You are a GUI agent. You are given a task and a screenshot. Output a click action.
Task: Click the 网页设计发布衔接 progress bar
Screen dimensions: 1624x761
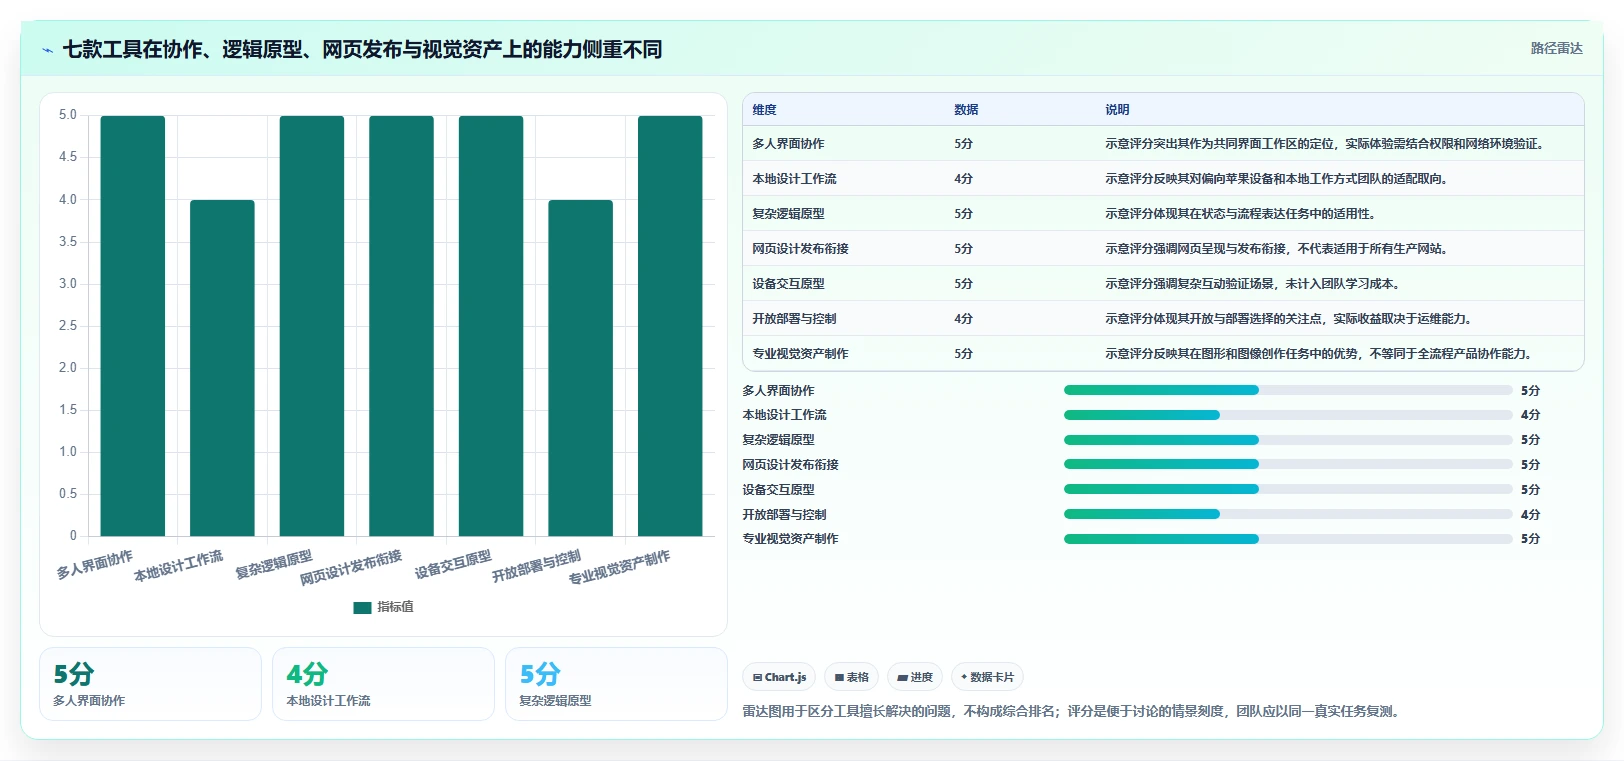pos(1288,464)
